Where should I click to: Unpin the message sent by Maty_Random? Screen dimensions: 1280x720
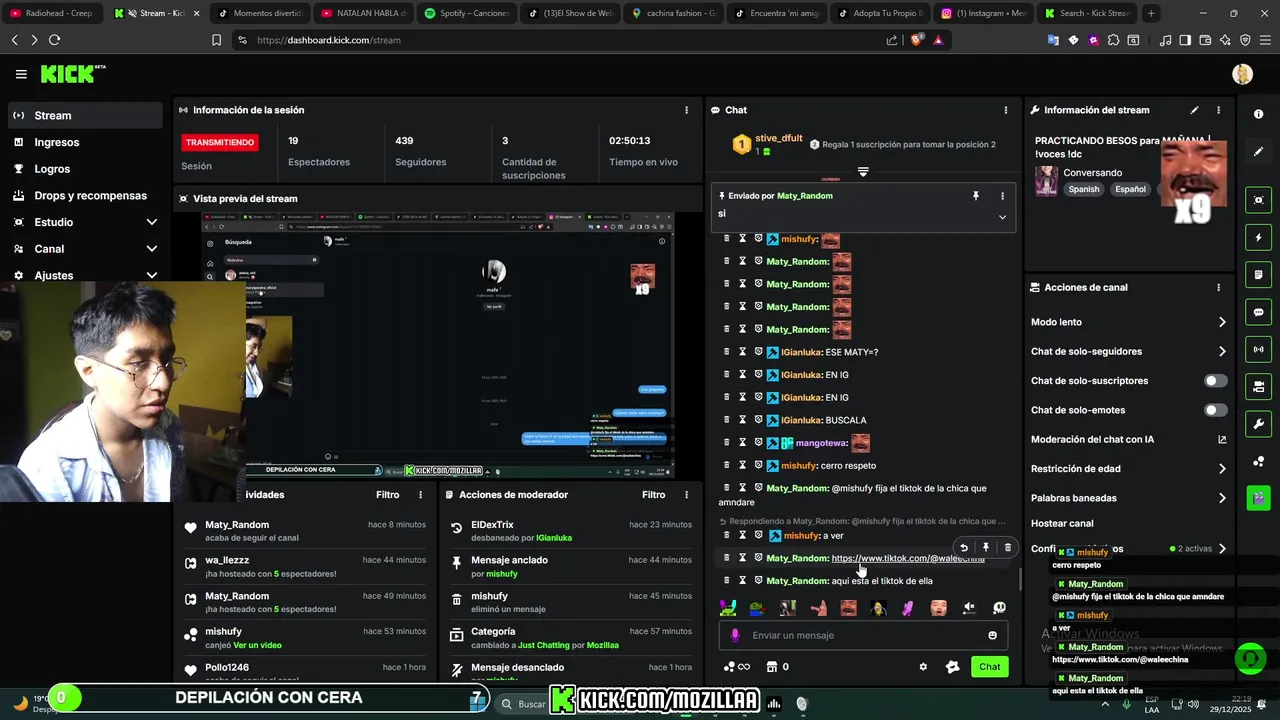976,196
